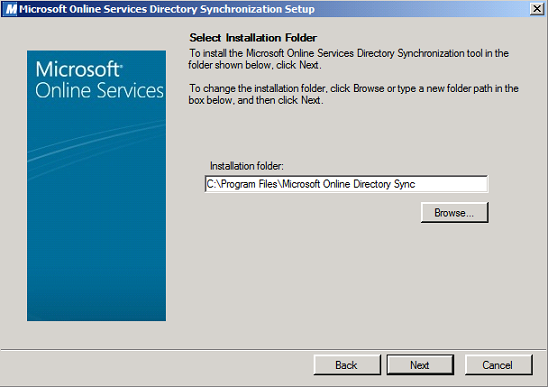Image resolution: width=548 pixels, height=387 pixels.
Task: Click the 'Online Services' text in banner
Action: 99,90
